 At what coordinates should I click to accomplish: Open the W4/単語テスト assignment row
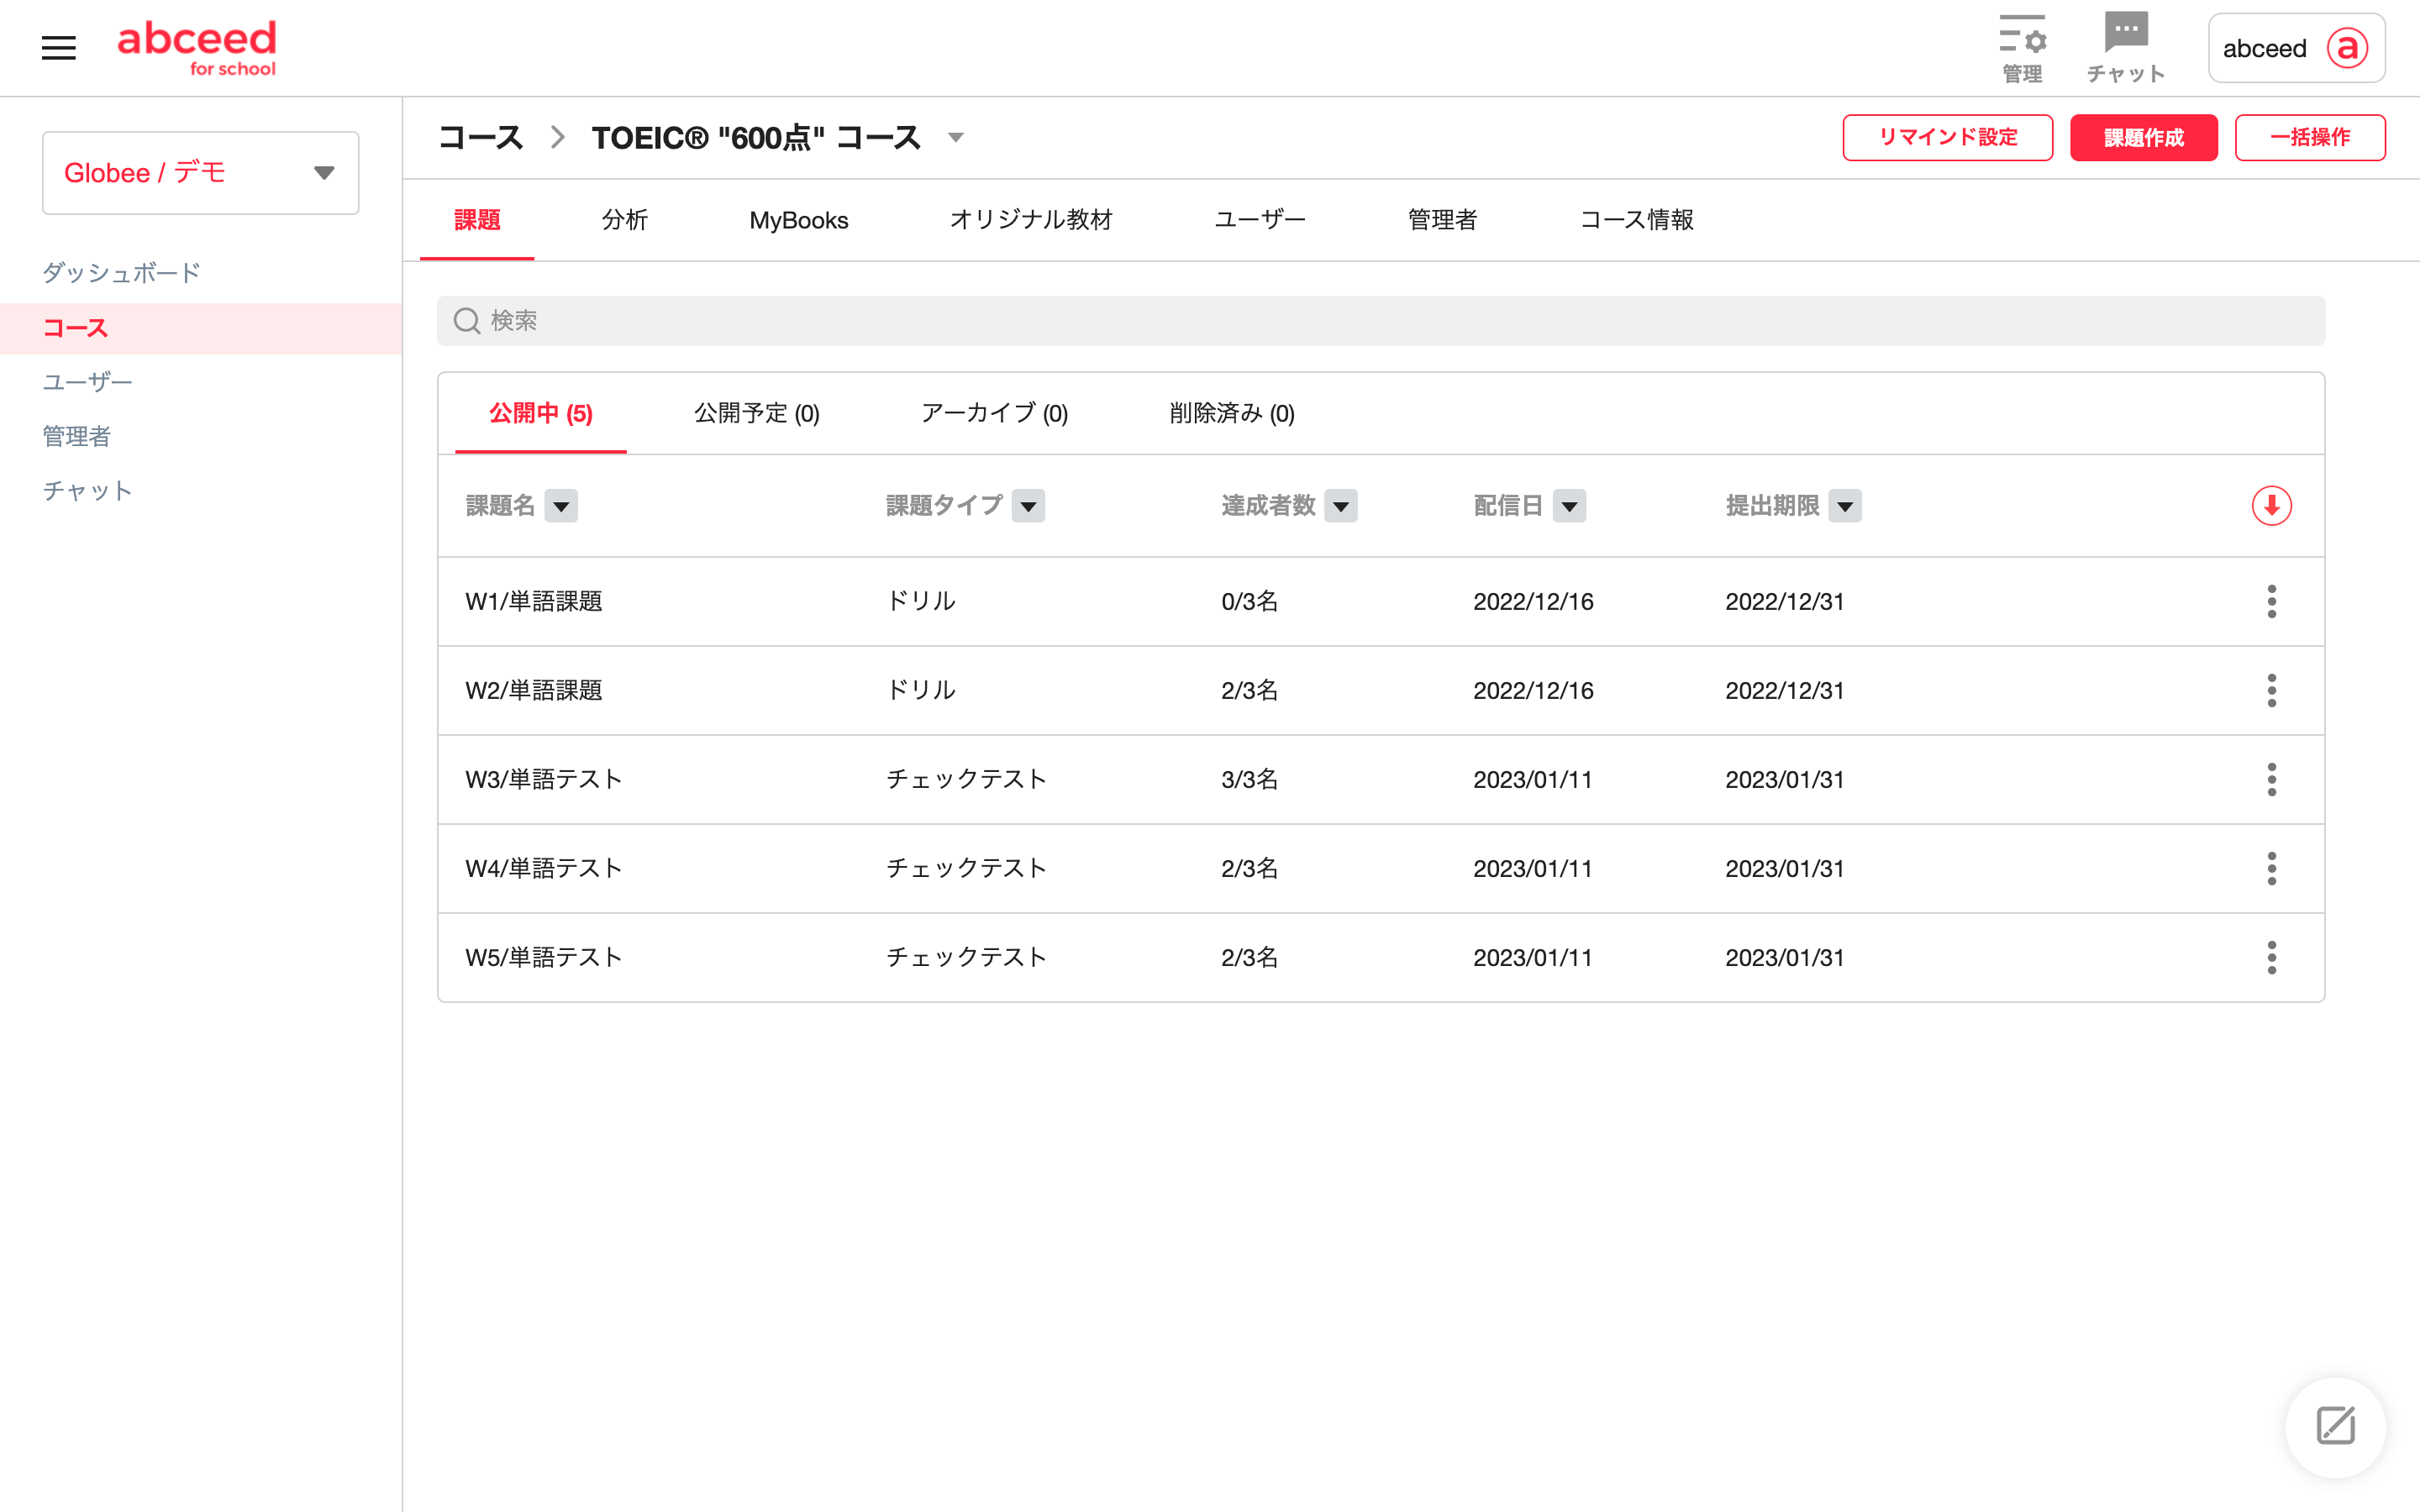pos(1381,868)
